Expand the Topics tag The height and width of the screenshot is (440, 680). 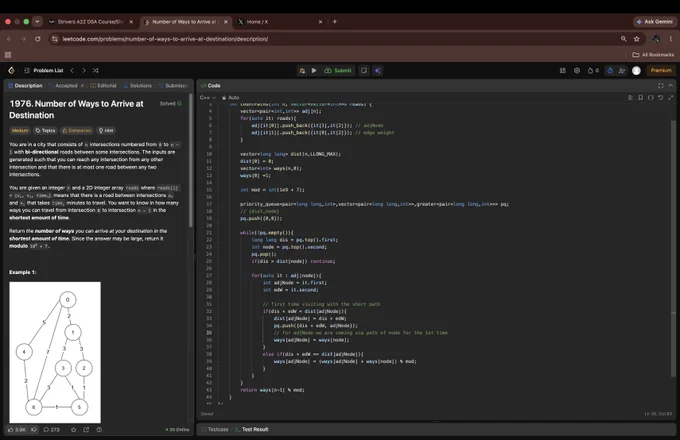click(45, 130)
